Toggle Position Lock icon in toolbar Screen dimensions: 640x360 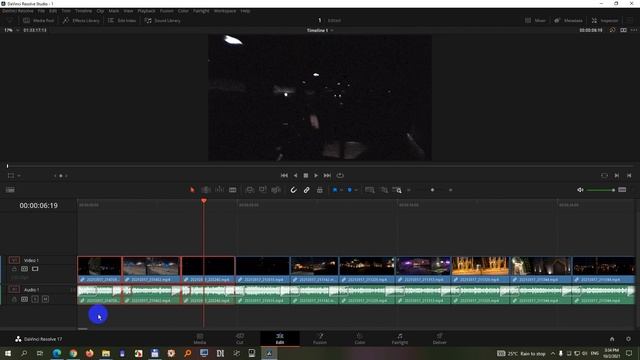coord(320,190)
